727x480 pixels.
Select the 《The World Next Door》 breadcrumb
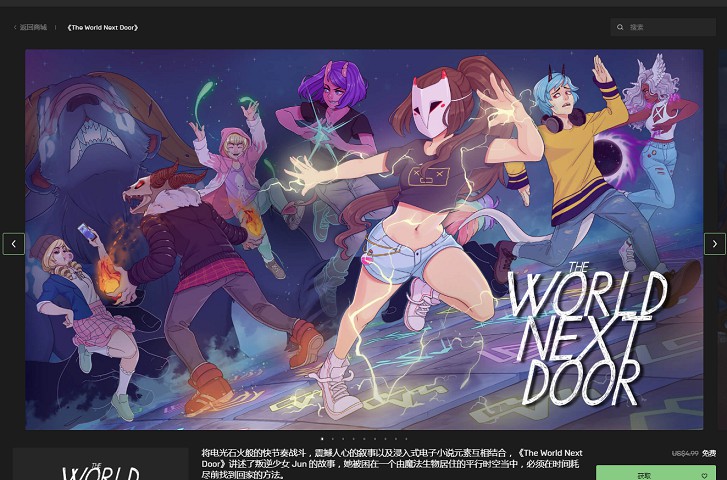click(x=103, y=27)
